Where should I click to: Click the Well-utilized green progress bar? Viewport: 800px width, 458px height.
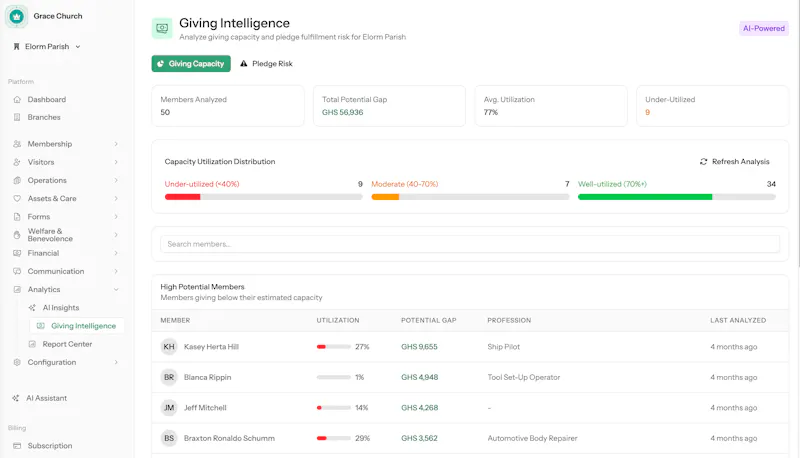click(677, 197)
